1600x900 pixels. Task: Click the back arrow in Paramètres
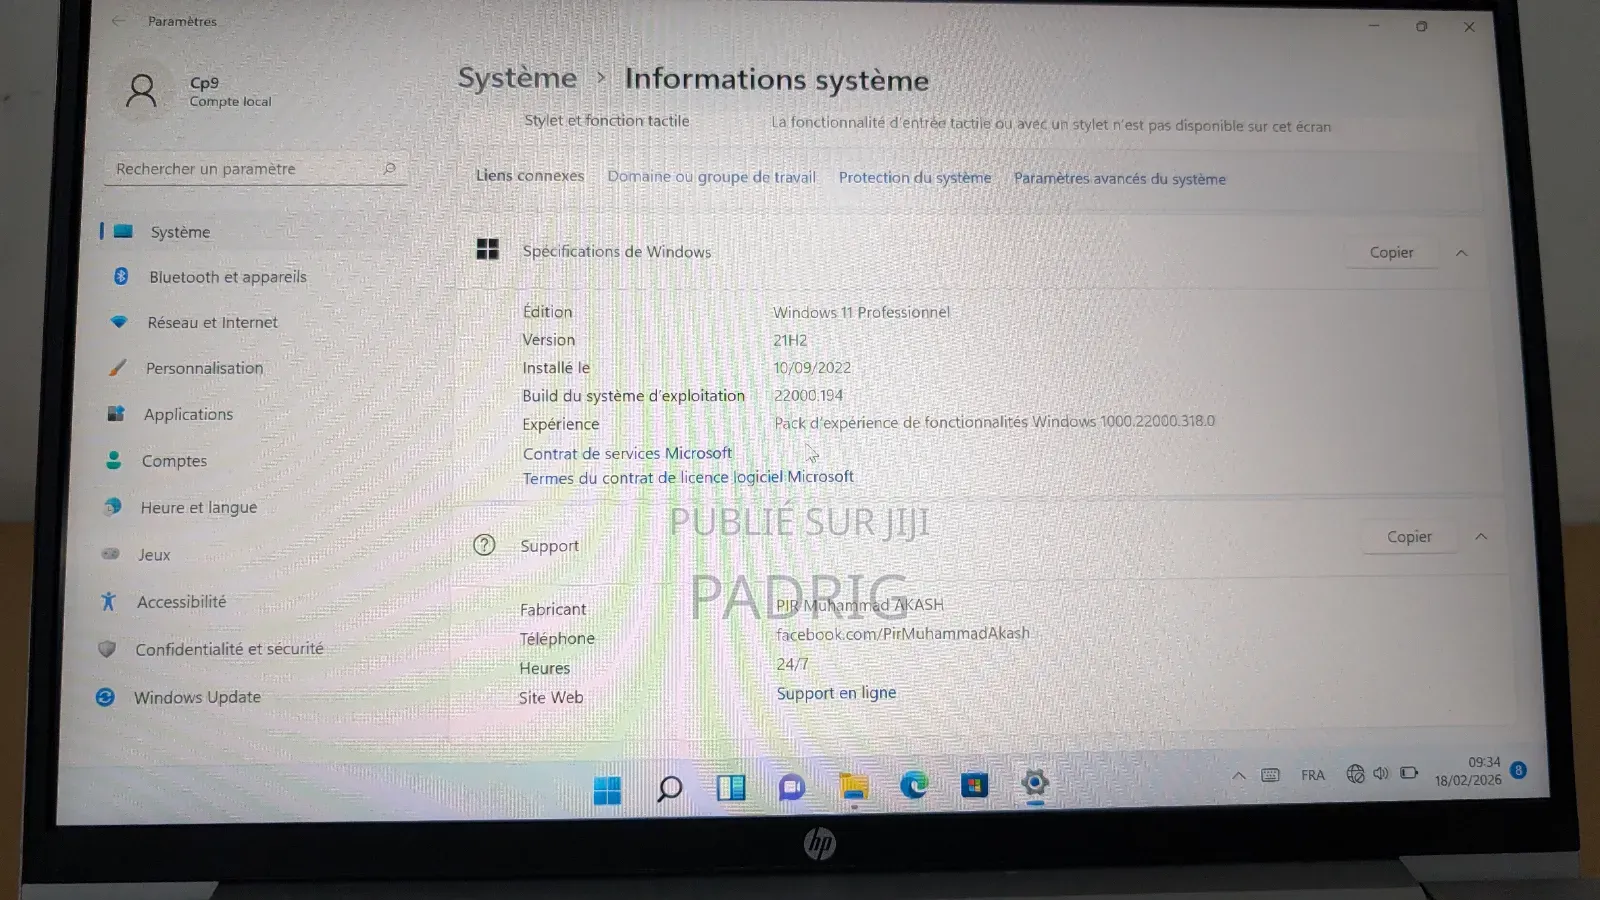coord(117,20)
